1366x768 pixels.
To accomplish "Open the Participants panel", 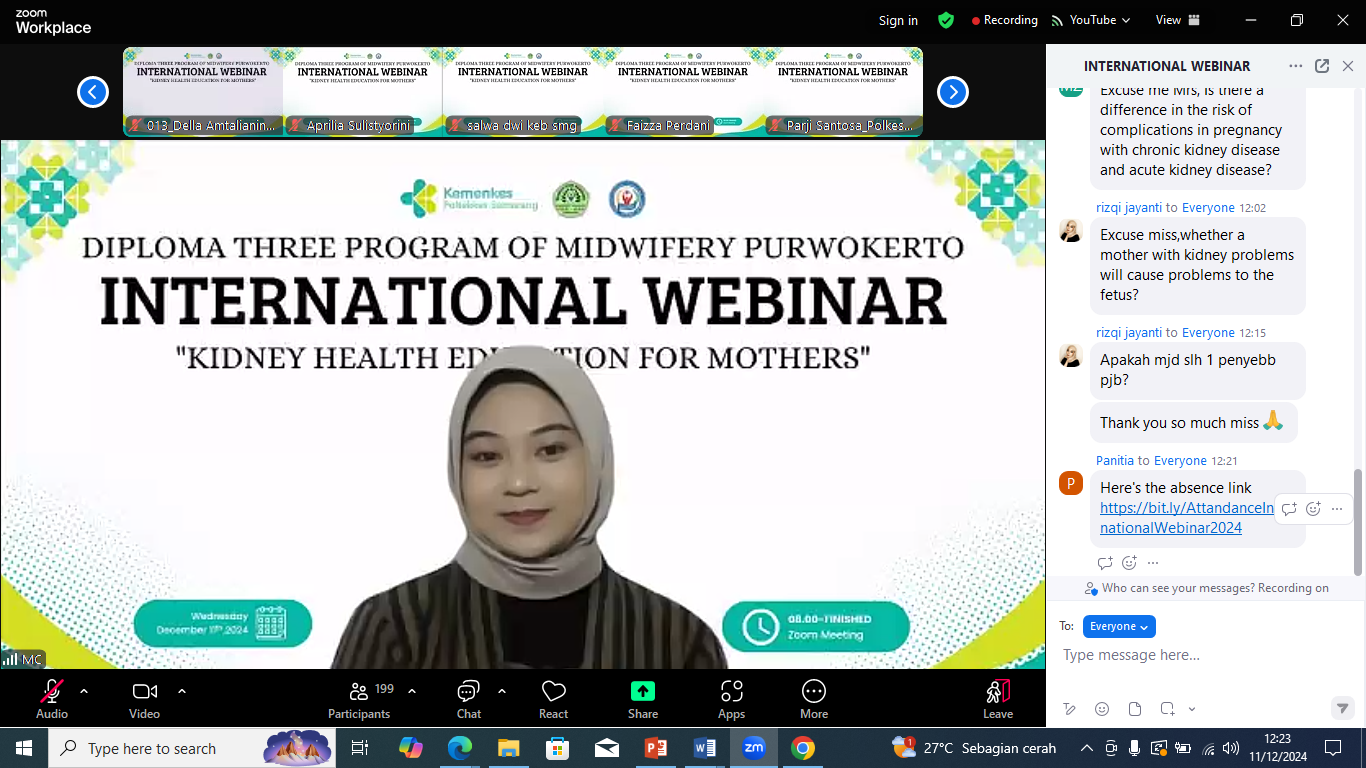I will pos(359,698).
